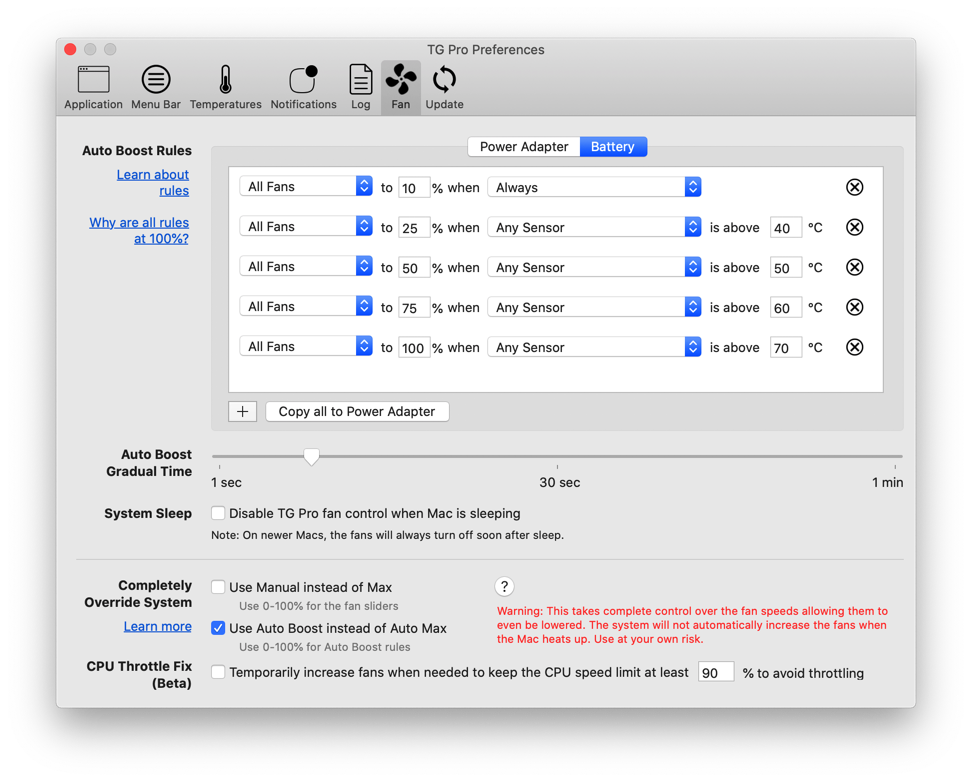Remove the rule above 50 °C
The width and height of the screenshot is (972, 782).
(x=854, y=267)
